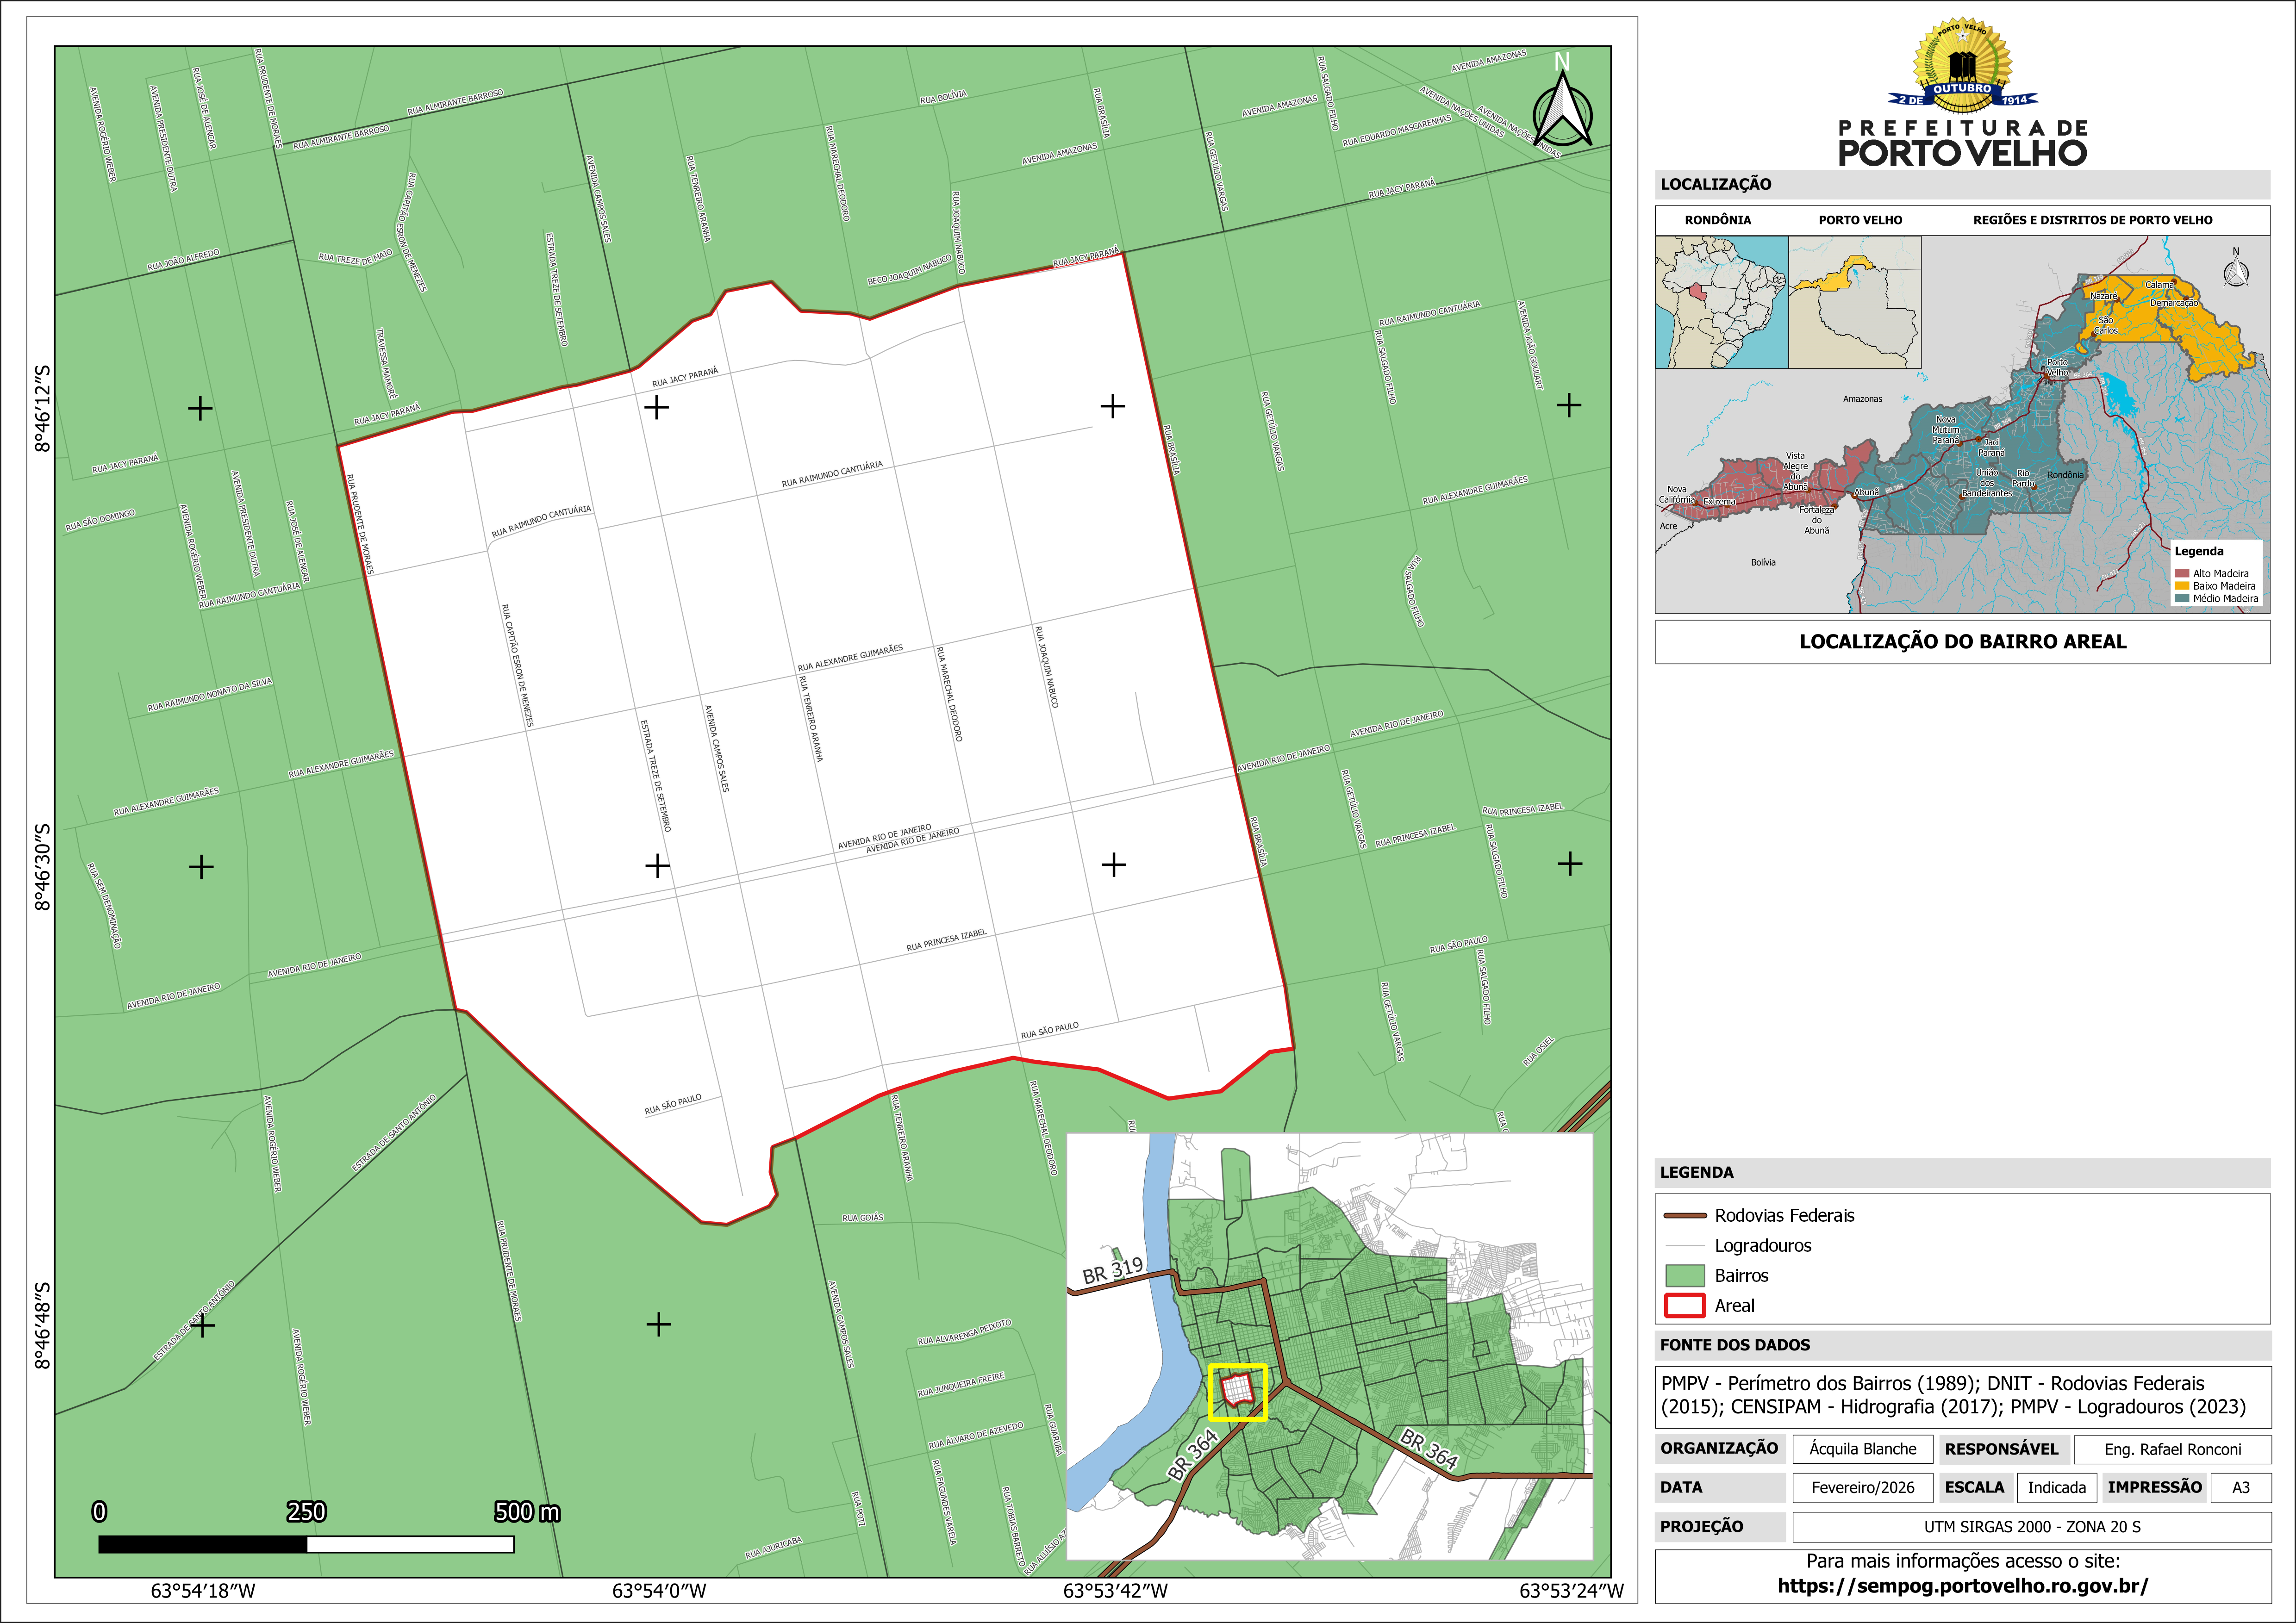
Task: Click the LEGENDA section header
Action: 1697,1172
